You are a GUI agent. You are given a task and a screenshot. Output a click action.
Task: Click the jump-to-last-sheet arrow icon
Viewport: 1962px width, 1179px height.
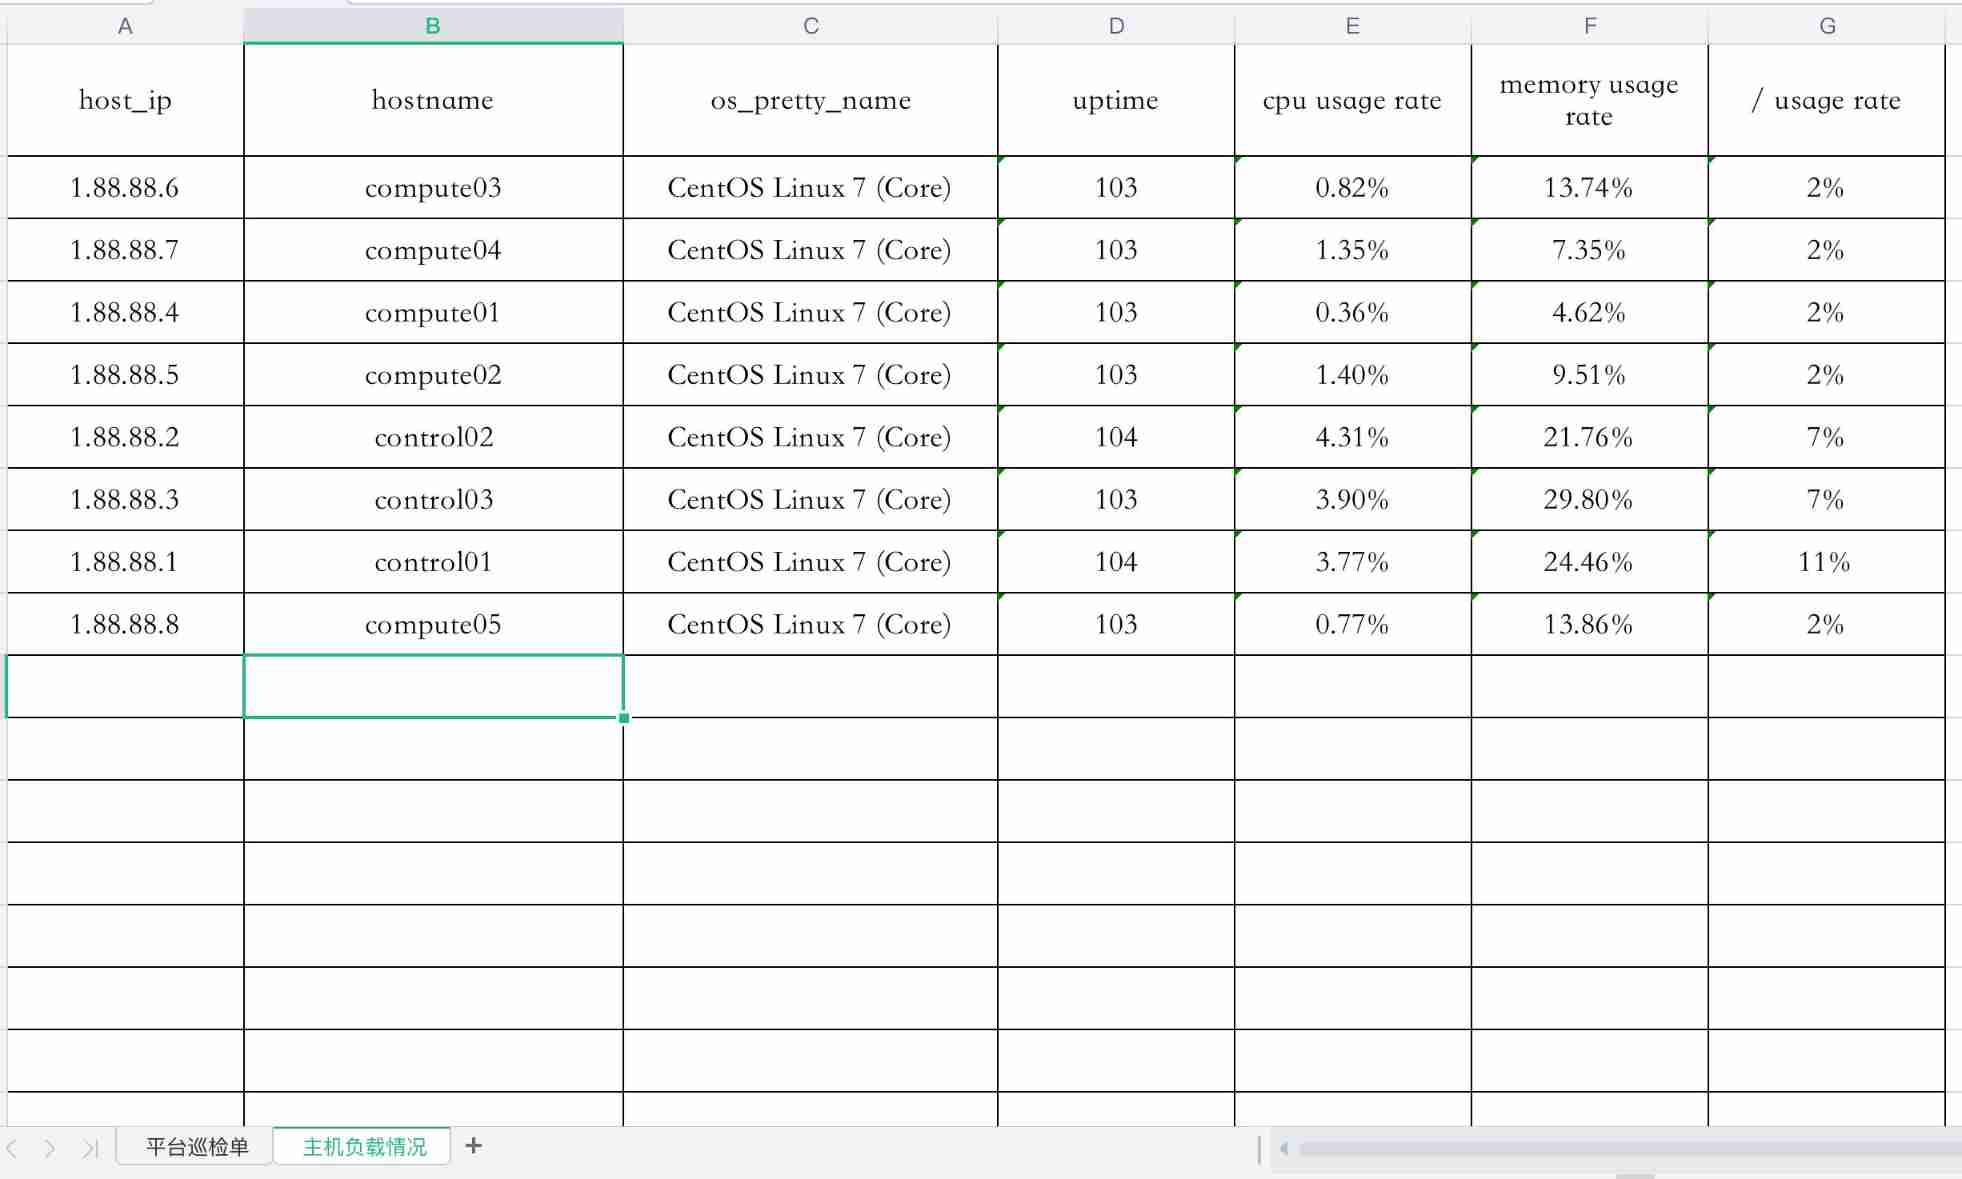[x=91, y=1147]
